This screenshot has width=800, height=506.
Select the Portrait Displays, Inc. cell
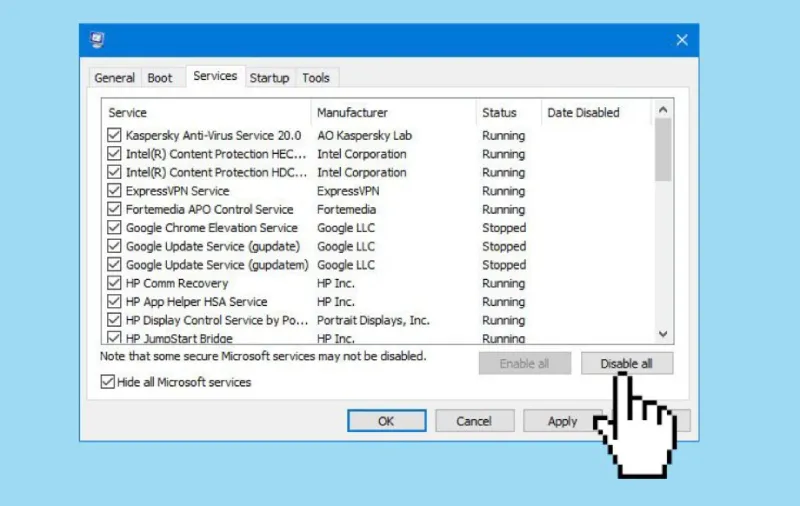pos(373,320)
